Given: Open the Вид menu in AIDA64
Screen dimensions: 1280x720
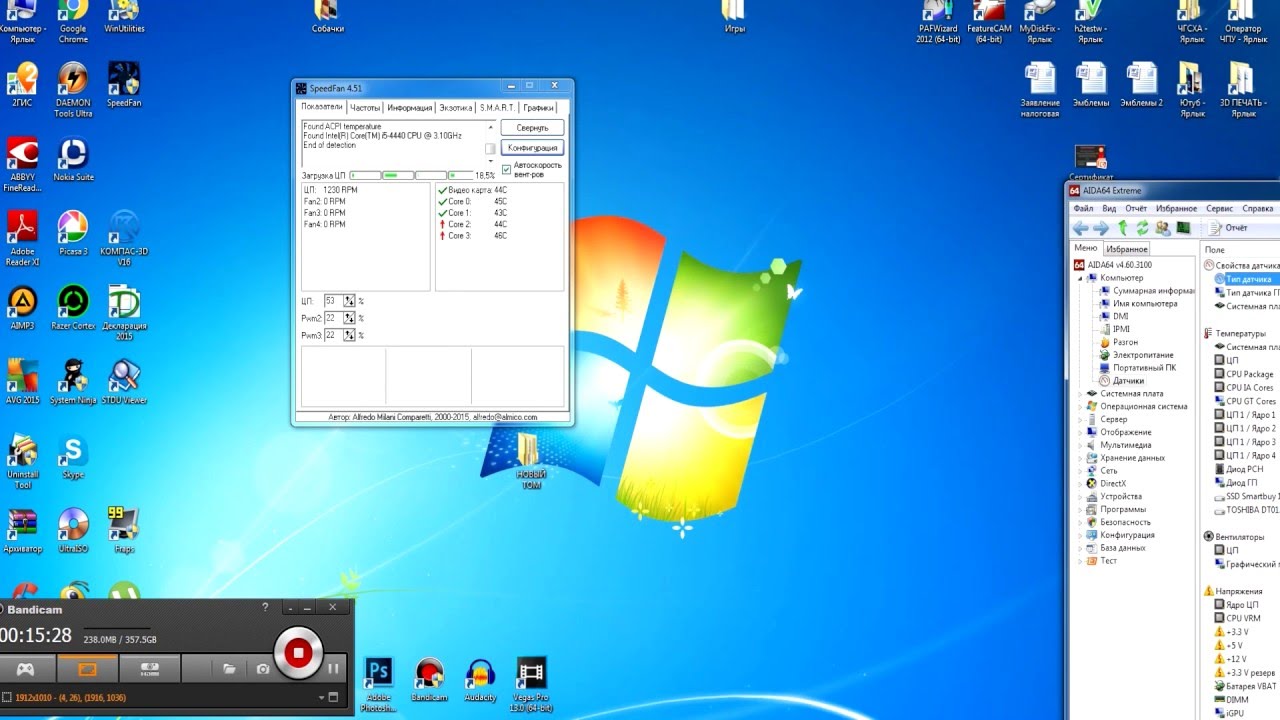Looking at the screenshot, I should click(1109, 209).
